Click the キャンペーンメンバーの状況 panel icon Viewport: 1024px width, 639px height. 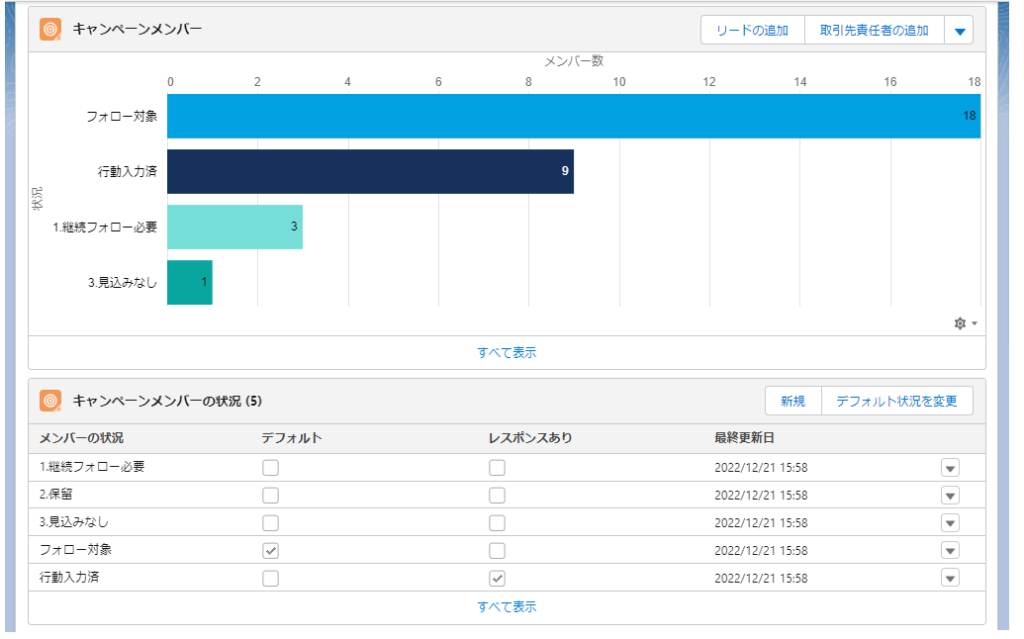(x=51, y=401)
